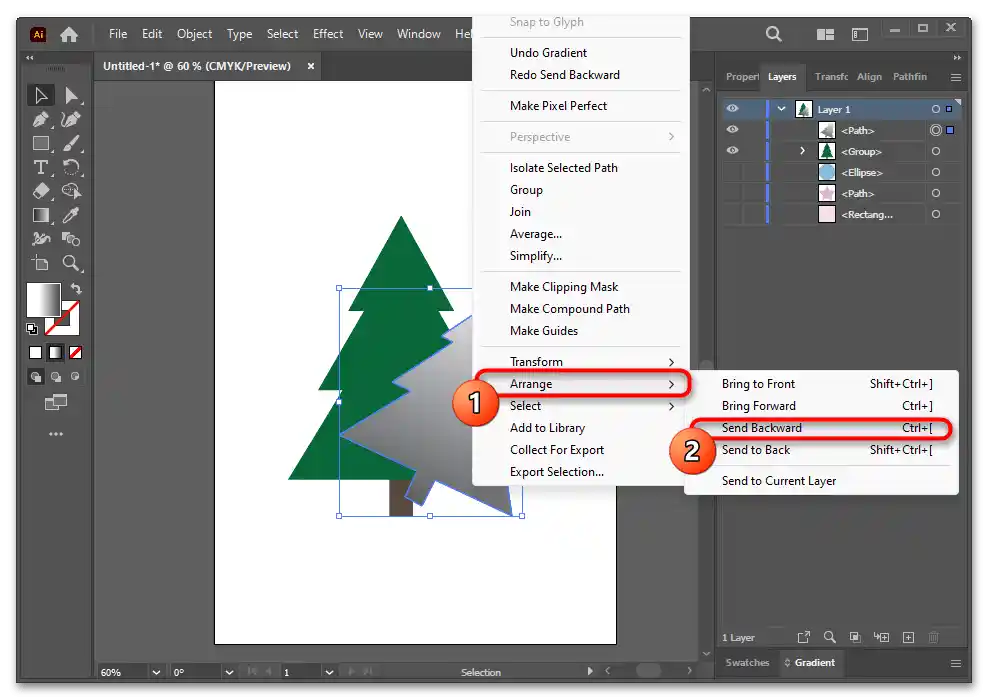Show the hidden <Rectang...> sublayer
The image size is (988, 699).
pyautogui.click(x=732, y=214)
